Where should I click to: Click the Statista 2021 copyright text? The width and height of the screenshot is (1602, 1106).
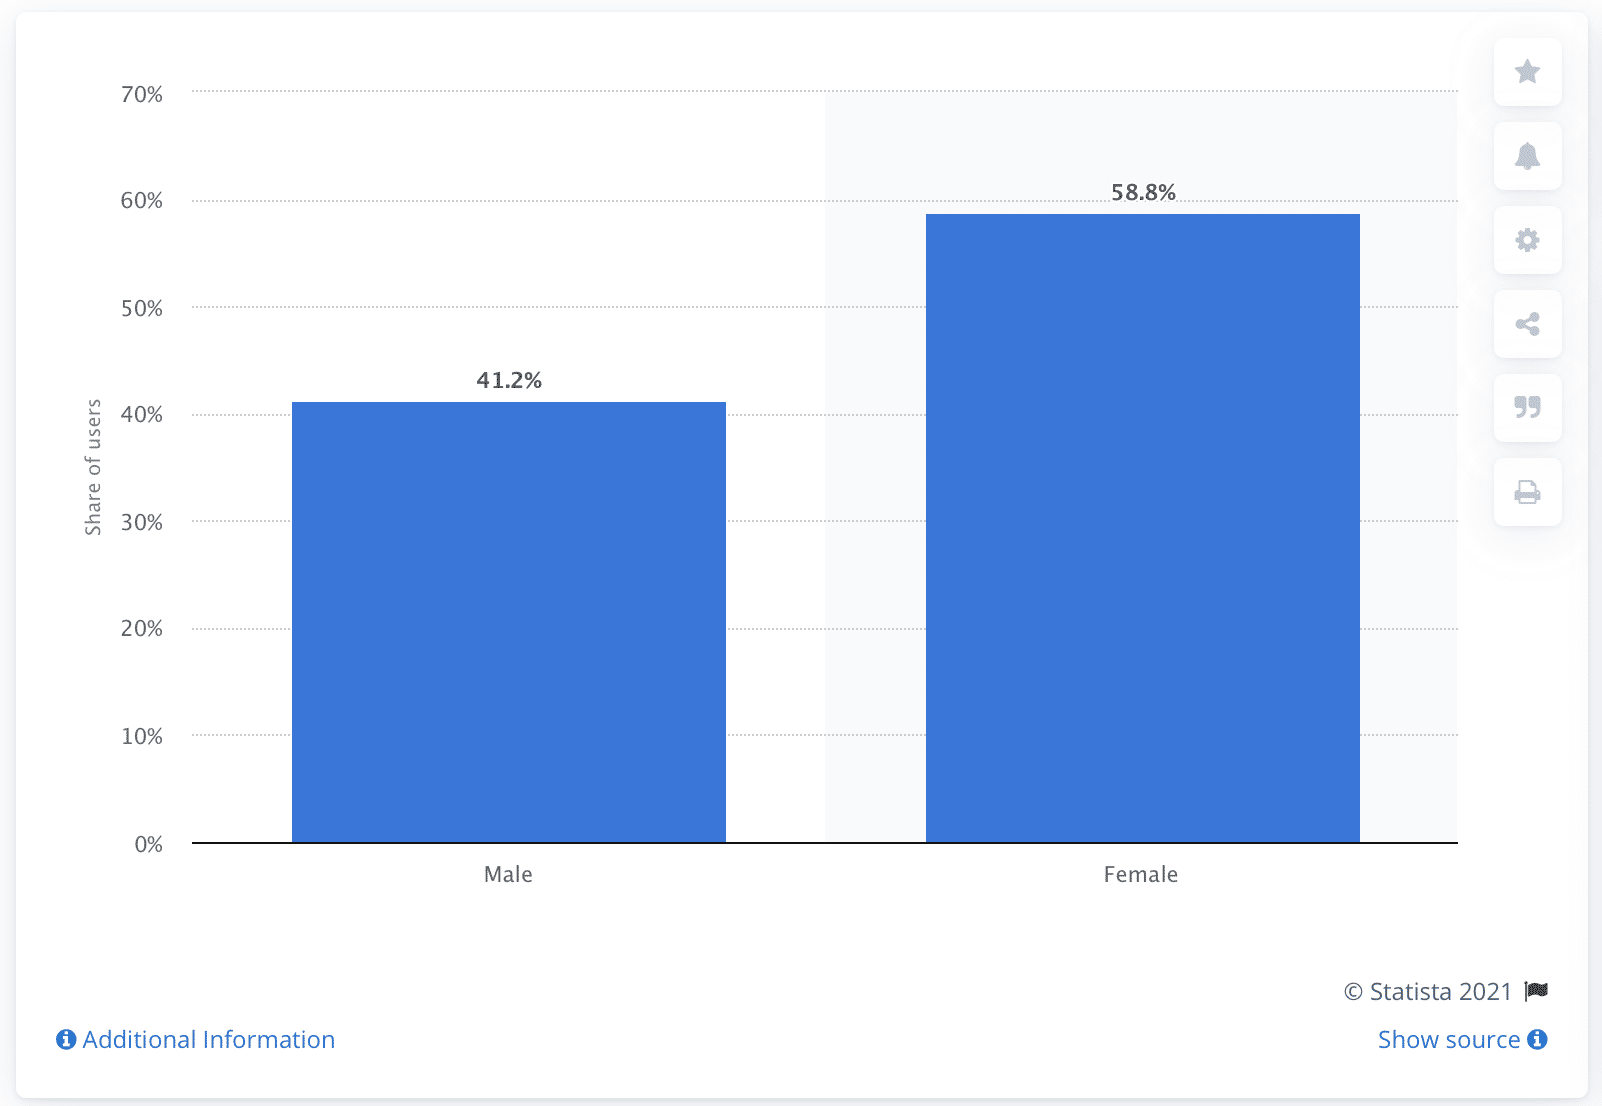[1427, 991]
